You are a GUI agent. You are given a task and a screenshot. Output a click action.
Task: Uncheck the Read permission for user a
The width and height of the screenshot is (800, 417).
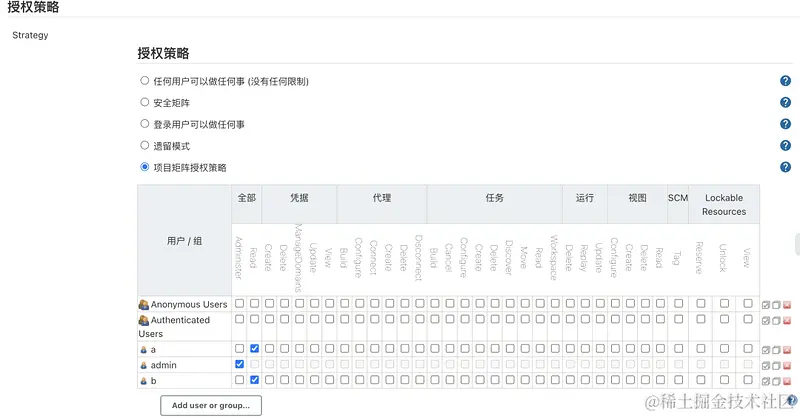(254, 349)
